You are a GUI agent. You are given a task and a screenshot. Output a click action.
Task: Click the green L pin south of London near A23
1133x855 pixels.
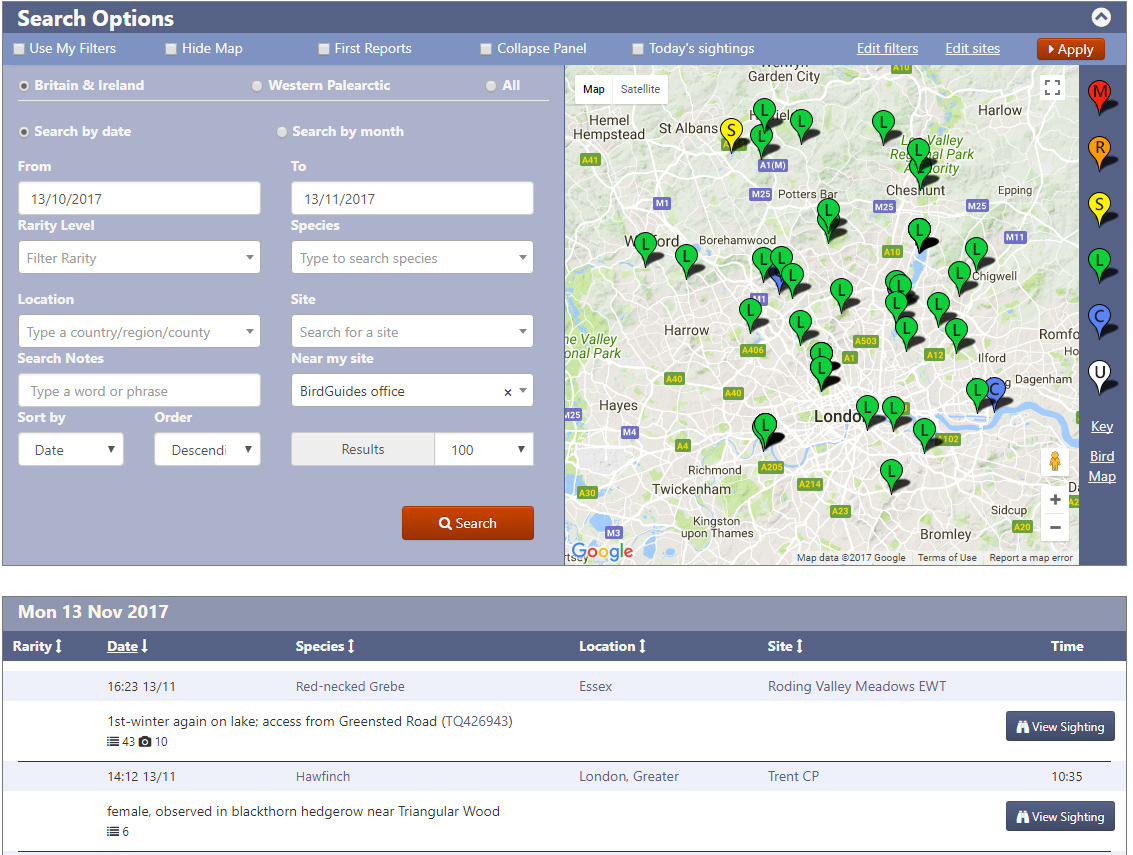[892, 475]
